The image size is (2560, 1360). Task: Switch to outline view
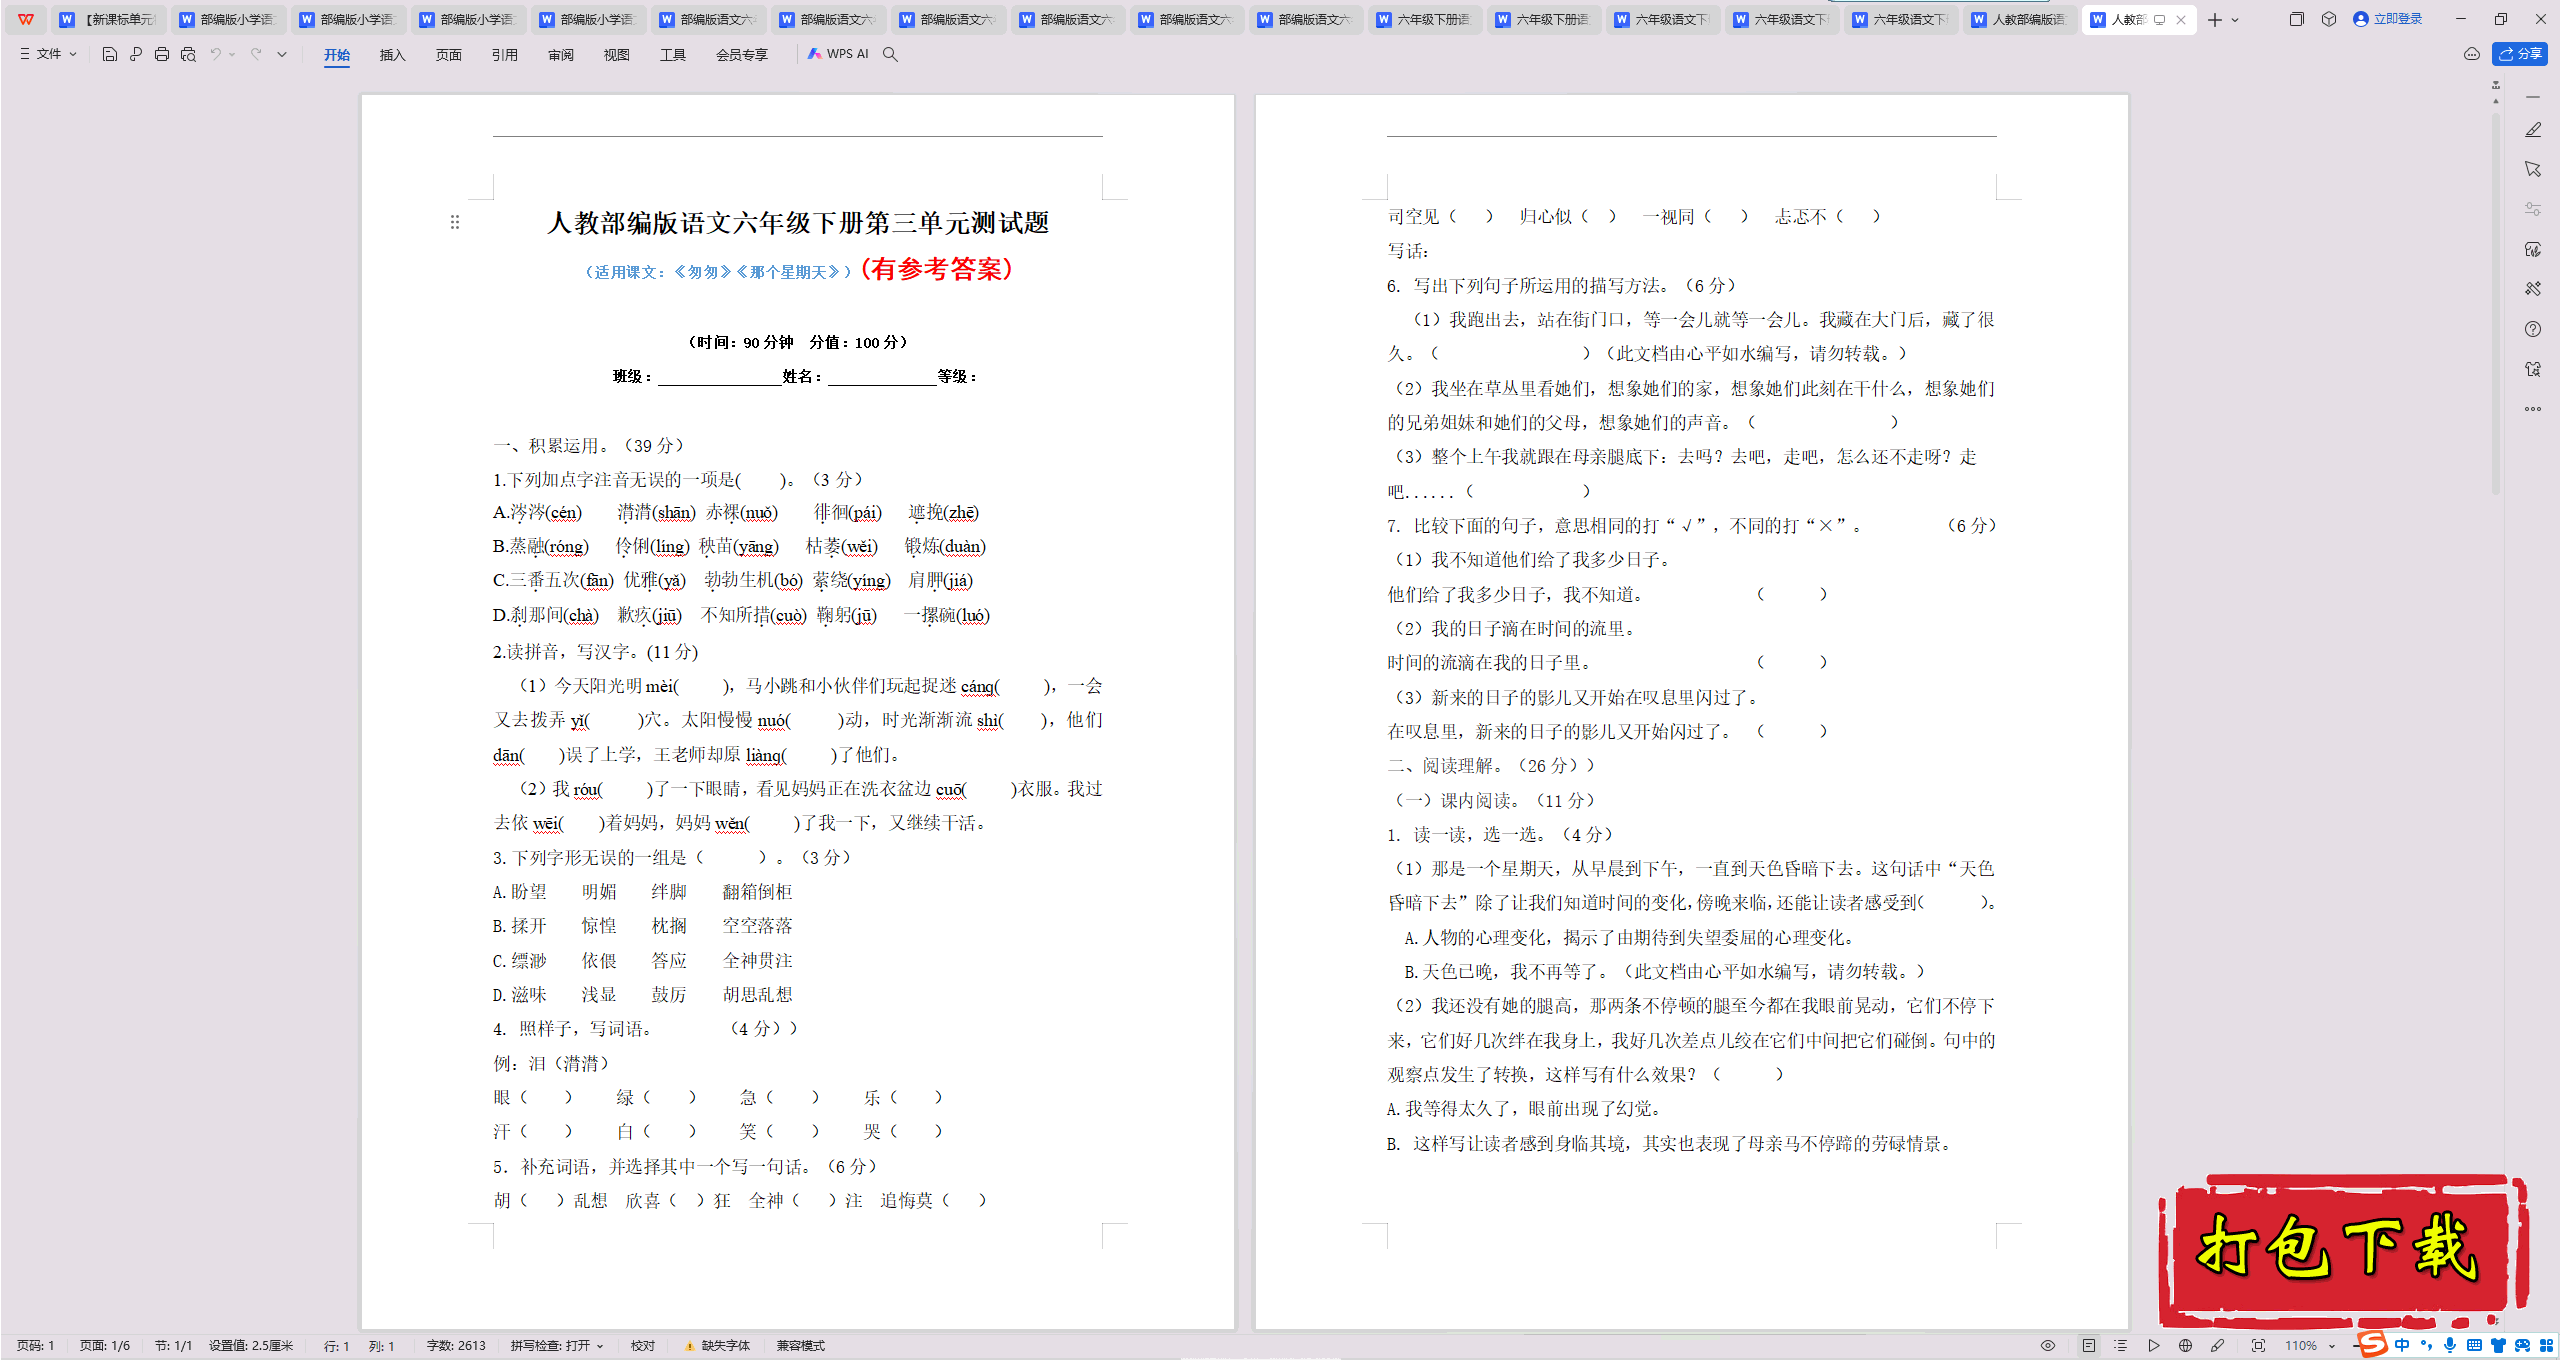(2121, 1346)
